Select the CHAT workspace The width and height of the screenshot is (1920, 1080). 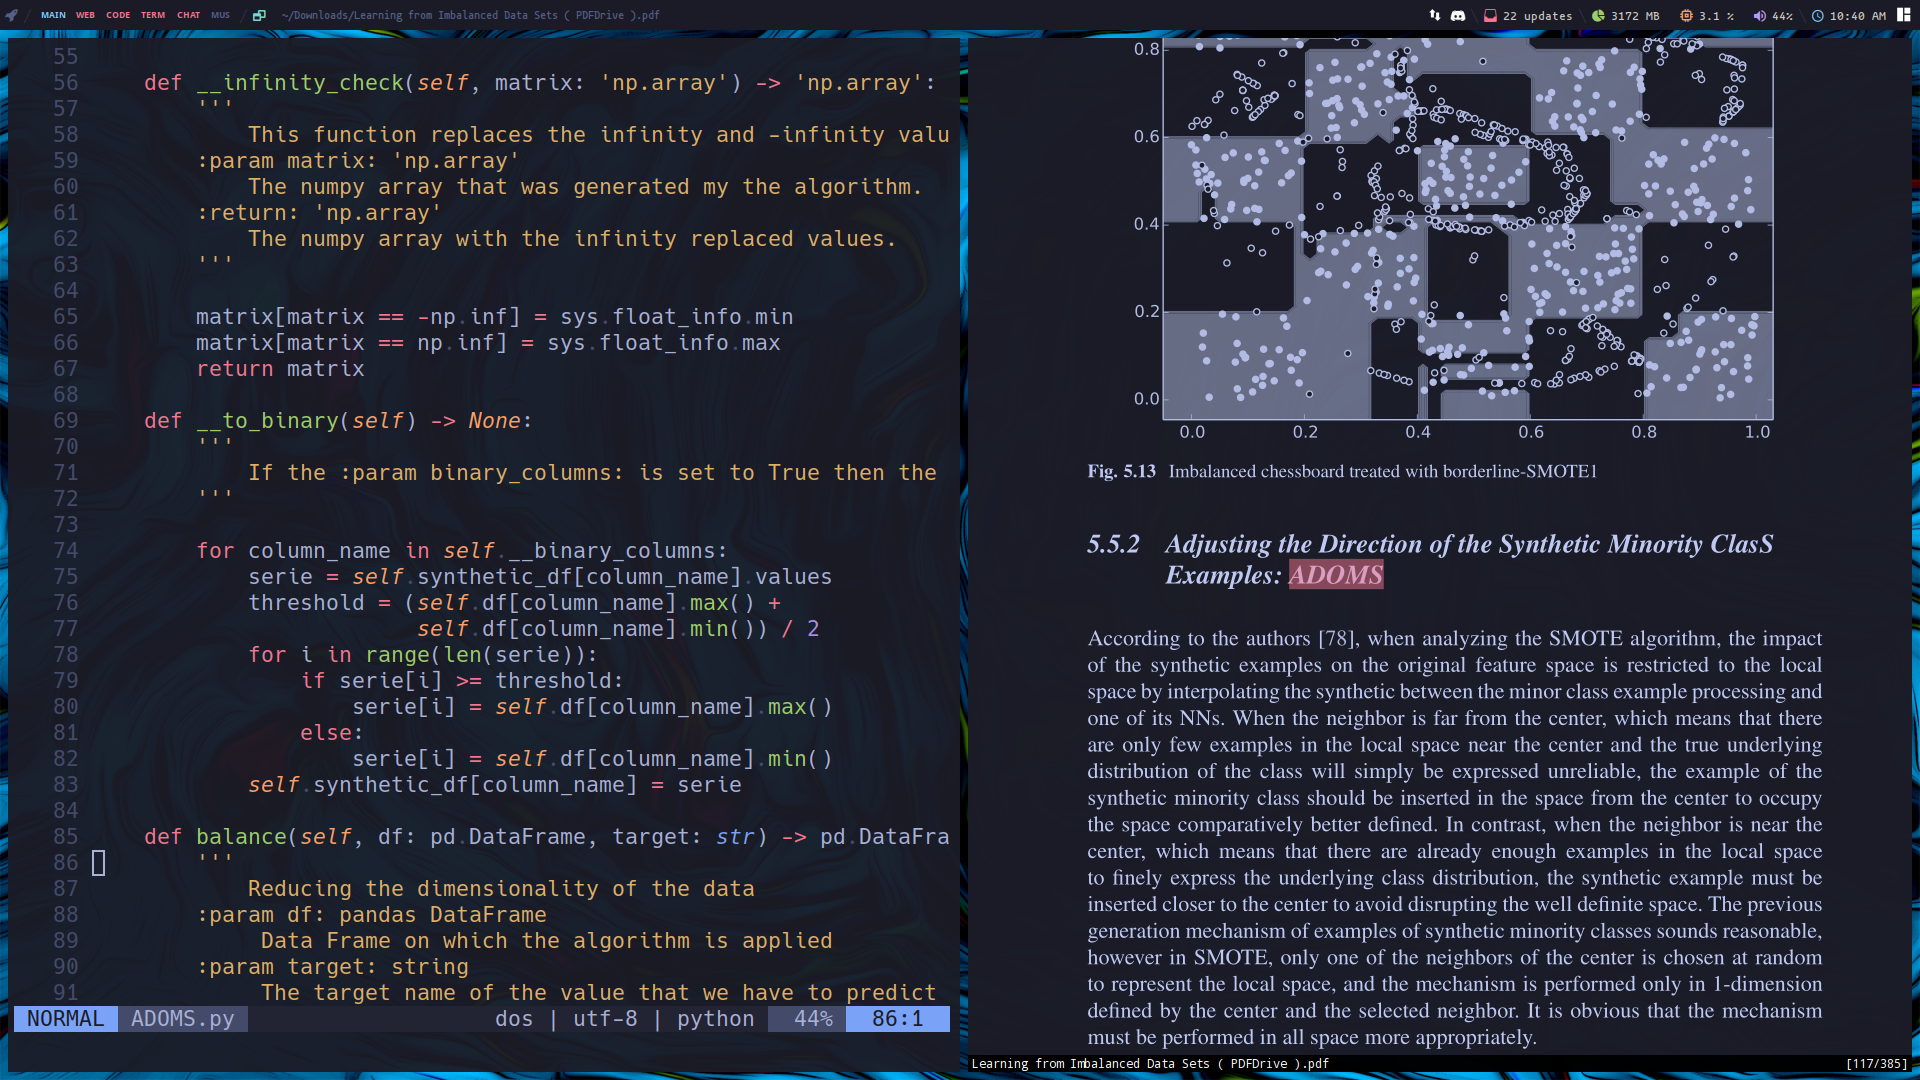click(188, 15)
